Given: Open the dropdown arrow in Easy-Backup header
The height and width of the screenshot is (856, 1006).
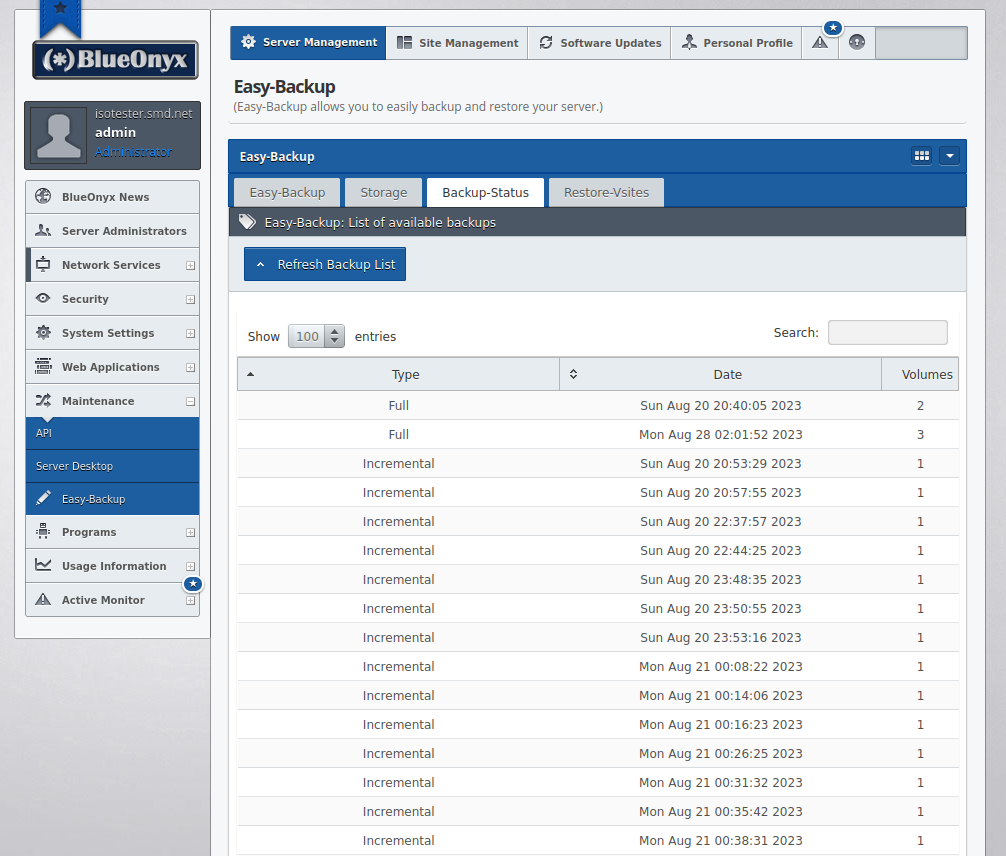Looking at the screenshot, I should [x=950, y=156].
